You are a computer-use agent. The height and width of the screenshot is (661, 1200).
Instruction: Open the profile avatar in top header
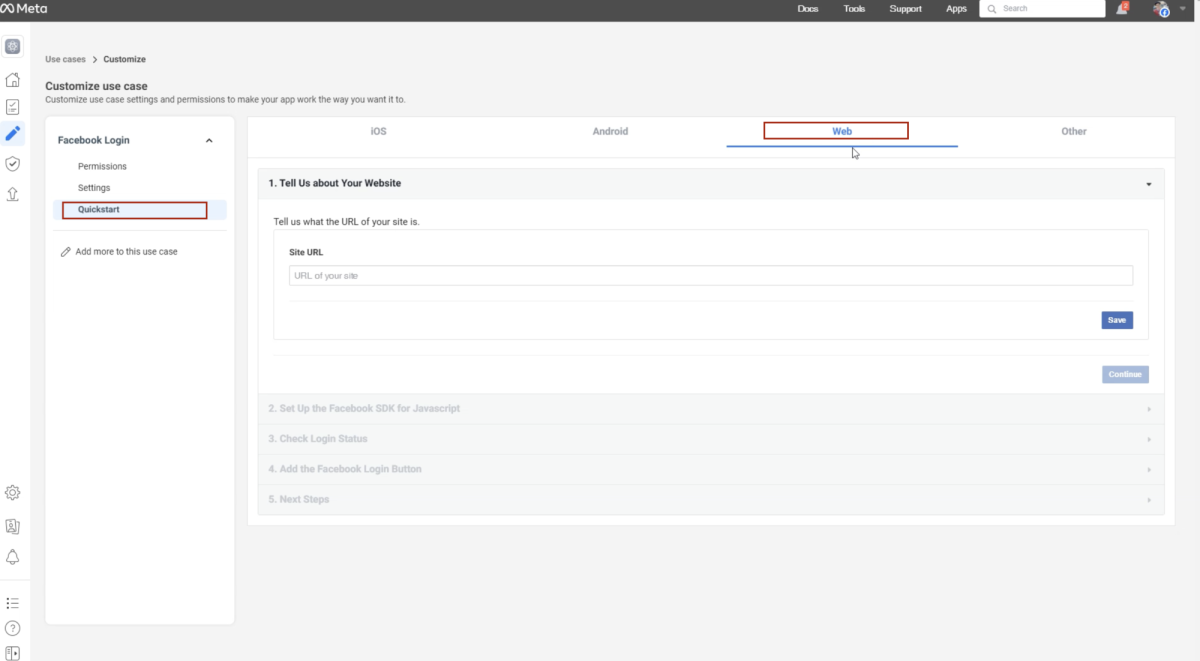coord(1161,9)
